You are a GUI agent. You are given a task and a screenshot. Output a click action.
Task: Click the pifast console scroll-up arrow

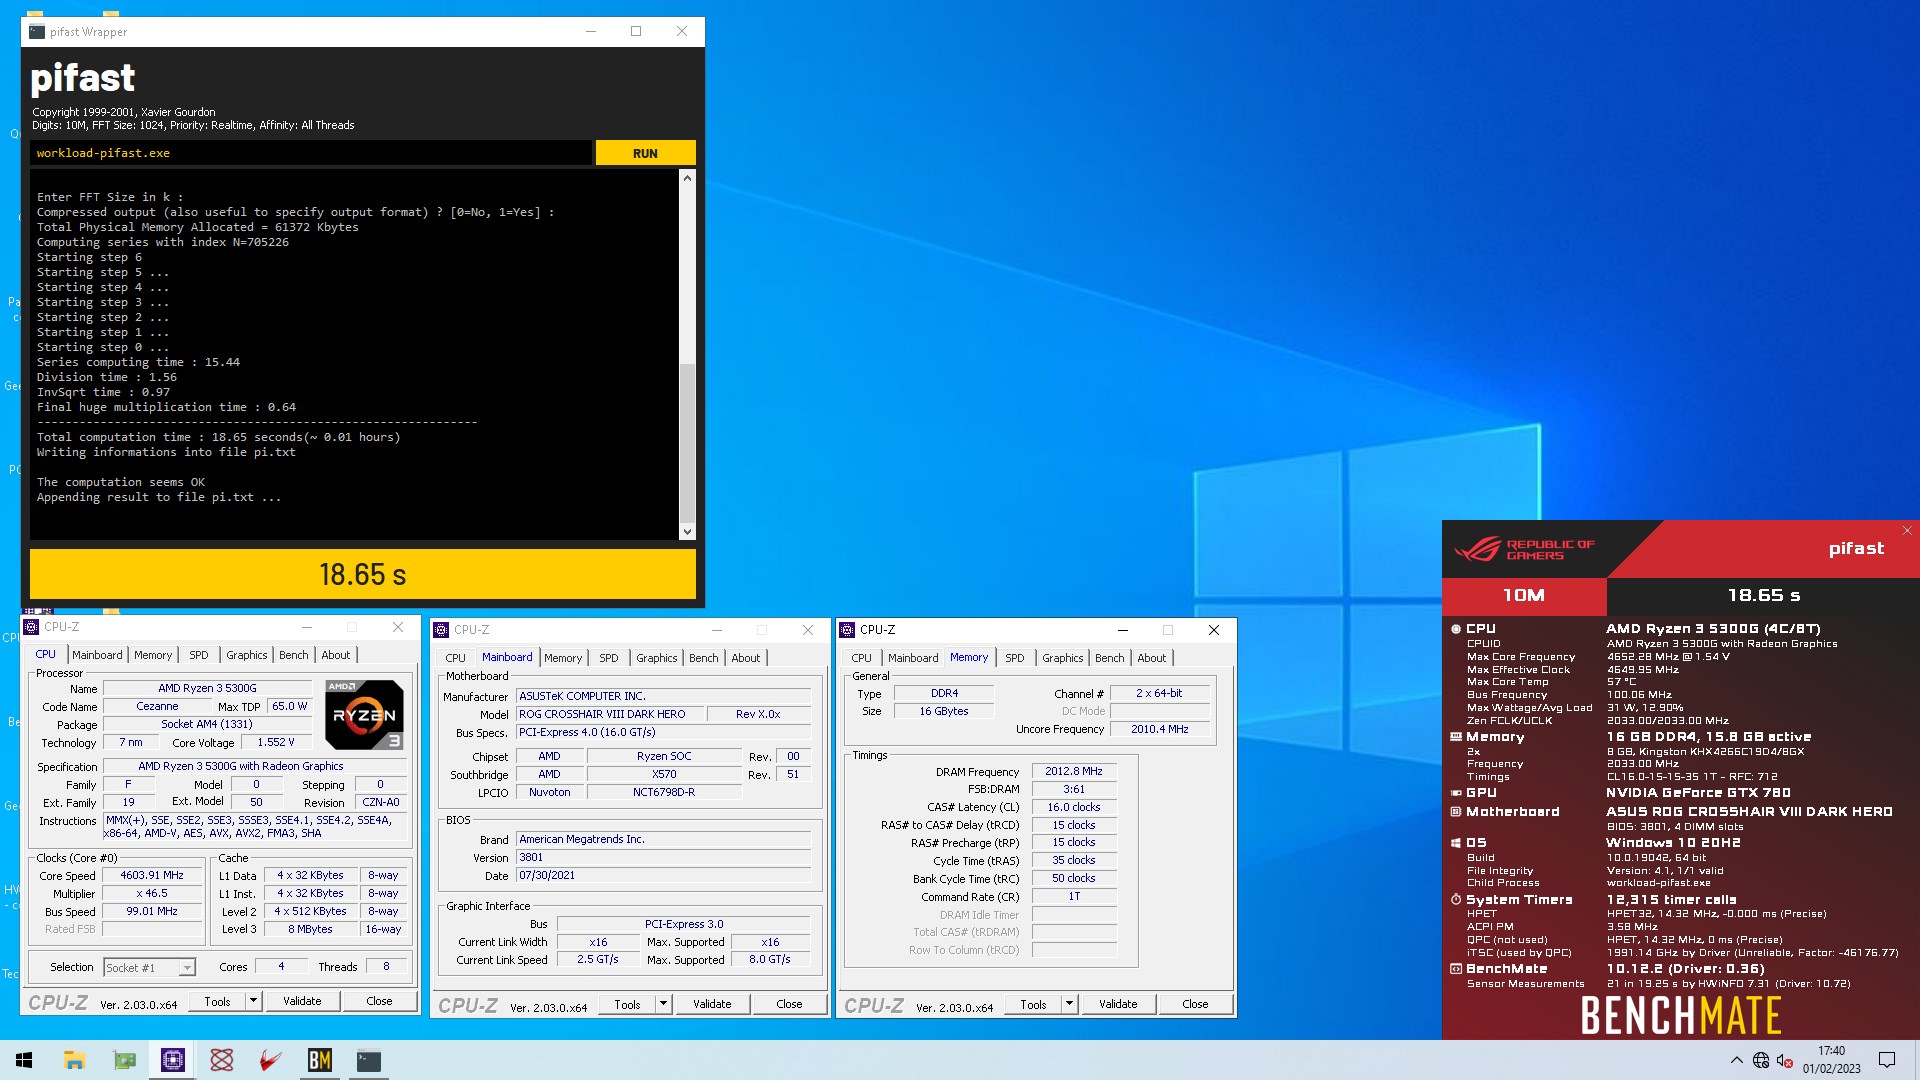click(x=687, y=177)
